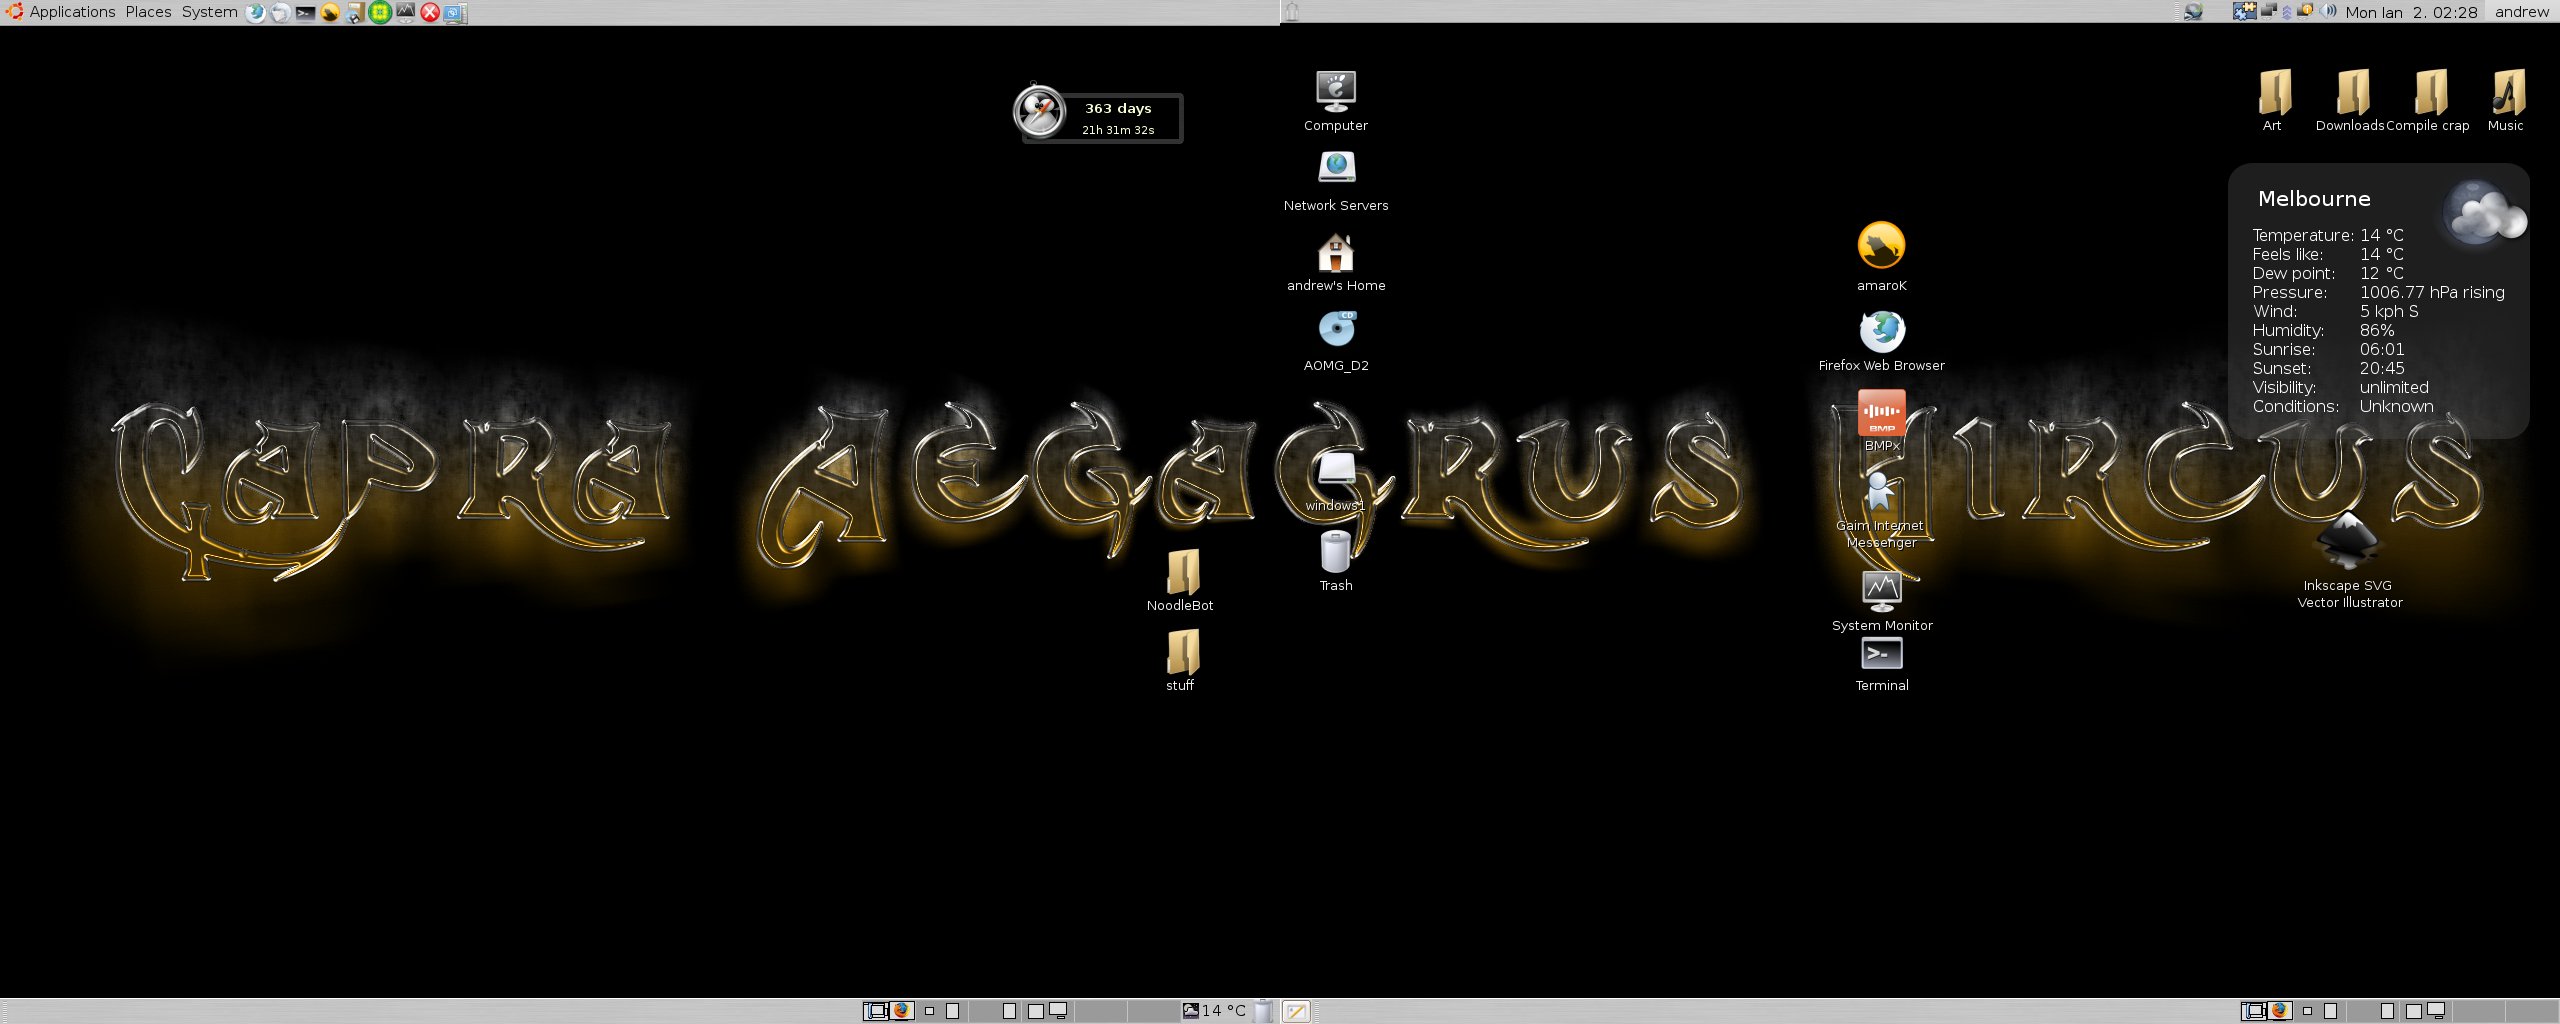
Task: Click the Pressure 1006.77 hPa rising value
Action: click(x=2432, y=292)
